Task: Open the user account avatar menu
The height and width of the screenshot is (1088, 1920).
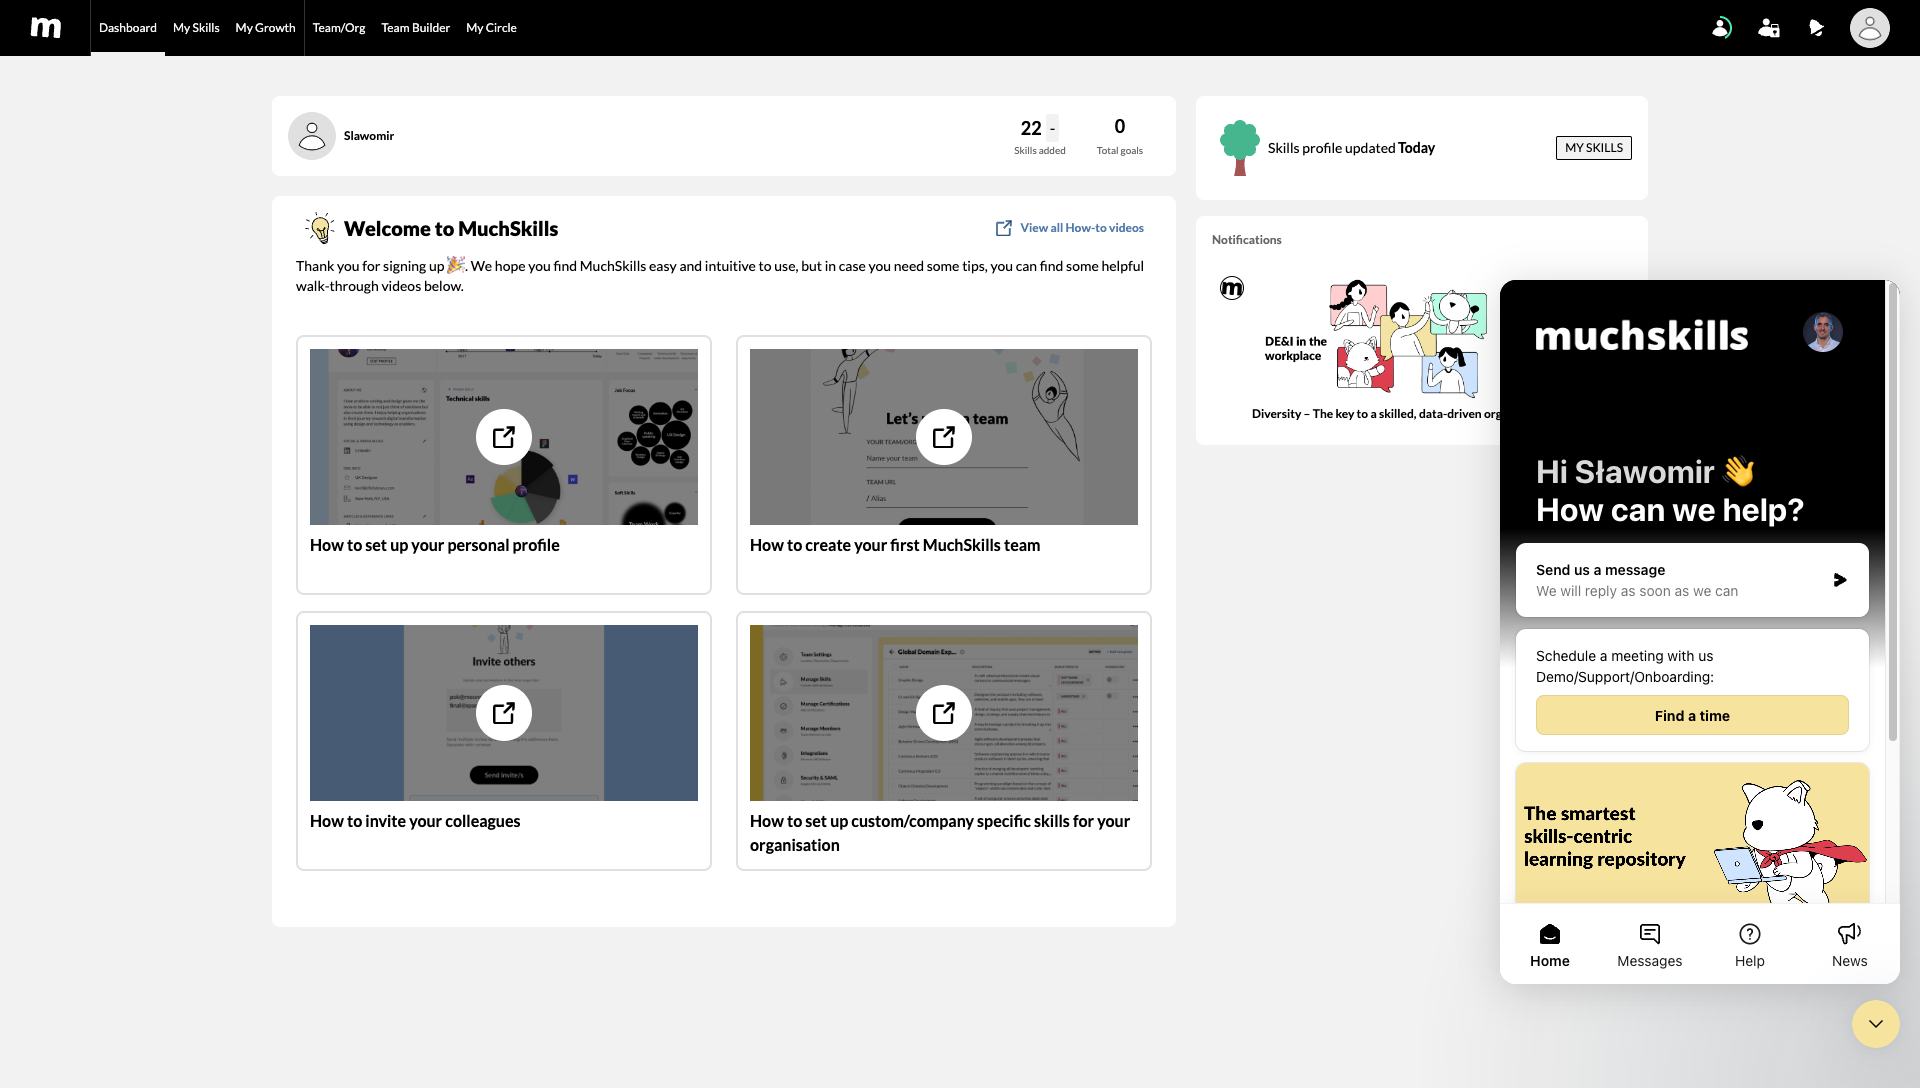Action: pyautogui.click(x=1869, y=28)
